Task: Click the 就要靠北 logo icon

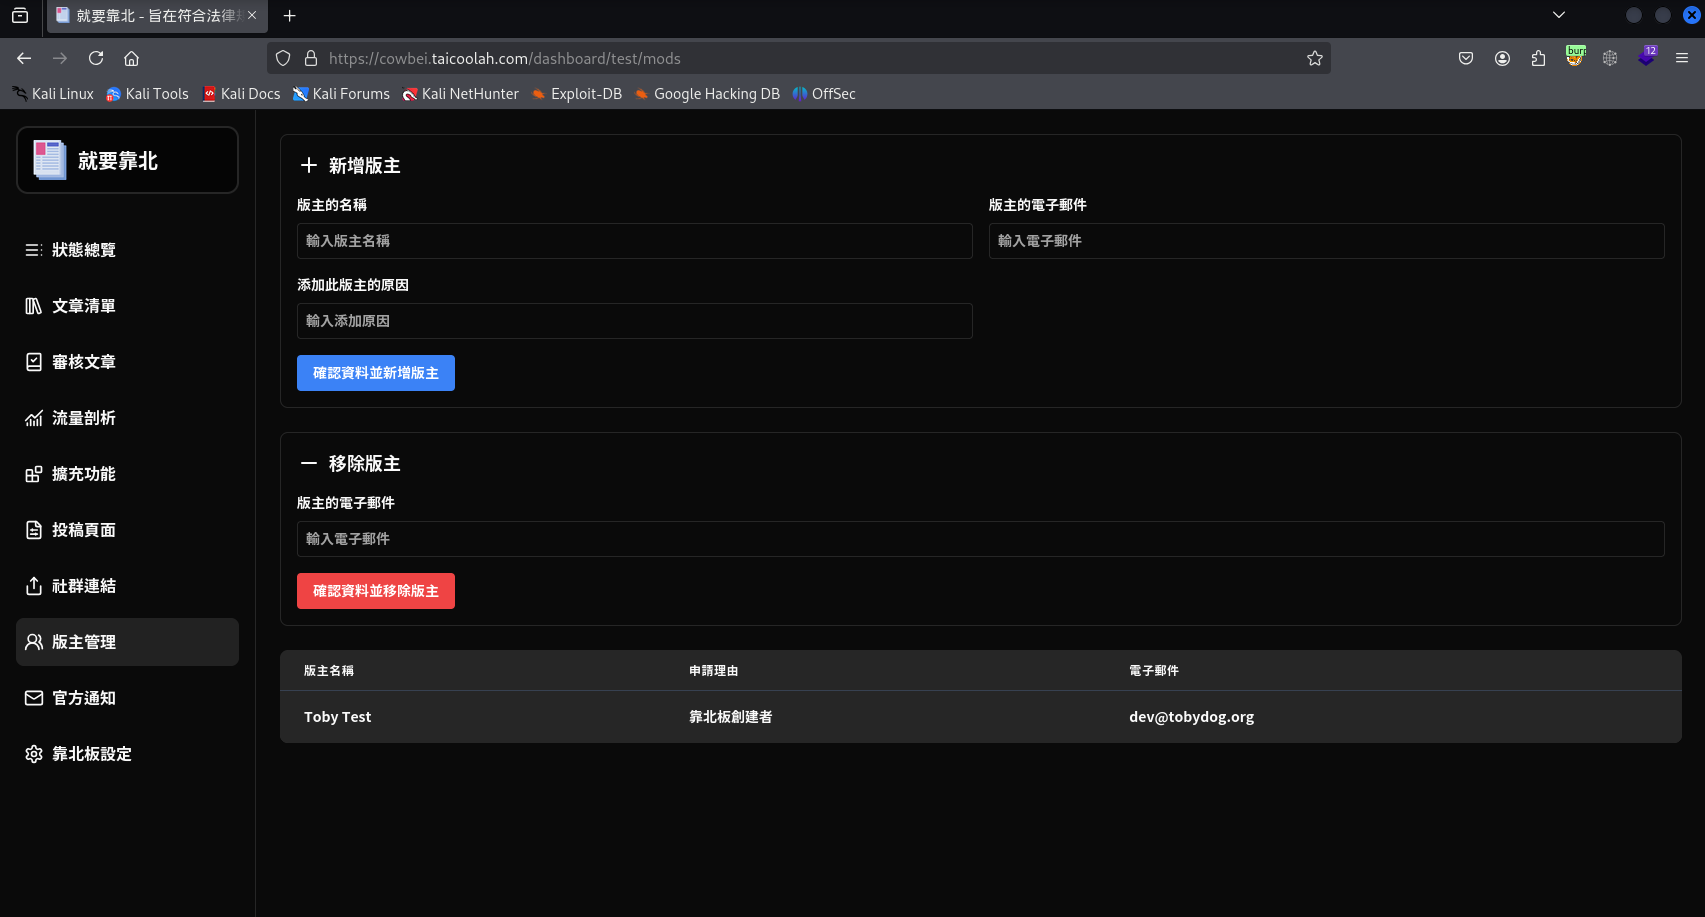Action: pyautogui.click(x=49, y=160)
